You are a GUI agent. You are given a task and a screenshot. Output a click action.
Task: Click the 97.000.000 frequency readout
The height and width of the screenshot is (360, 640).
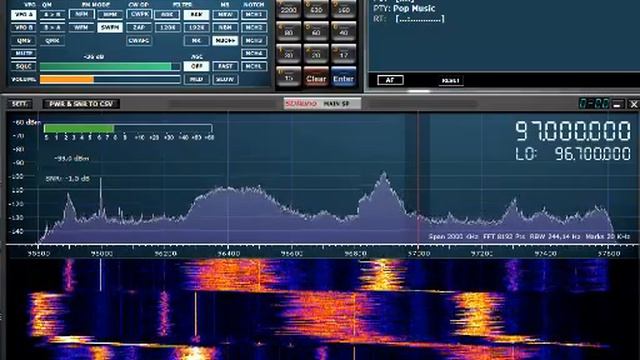pos(573,131)
